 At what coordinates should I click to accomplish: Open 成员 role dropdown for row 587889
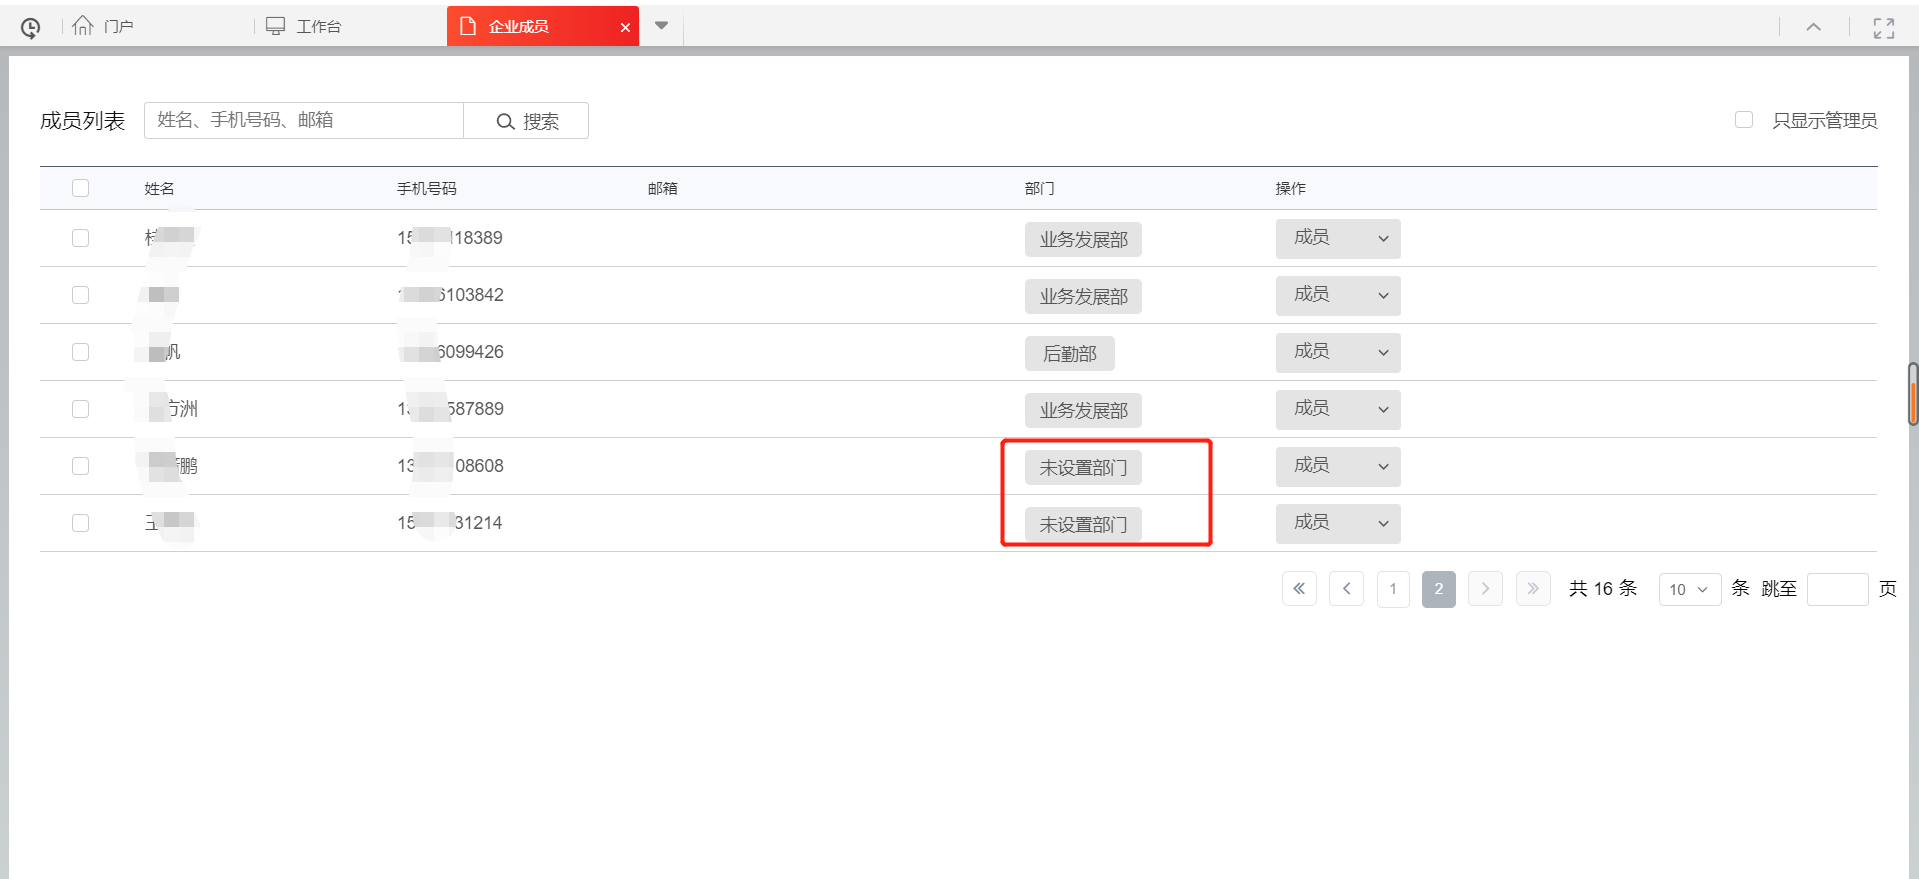pos(1338,410)
